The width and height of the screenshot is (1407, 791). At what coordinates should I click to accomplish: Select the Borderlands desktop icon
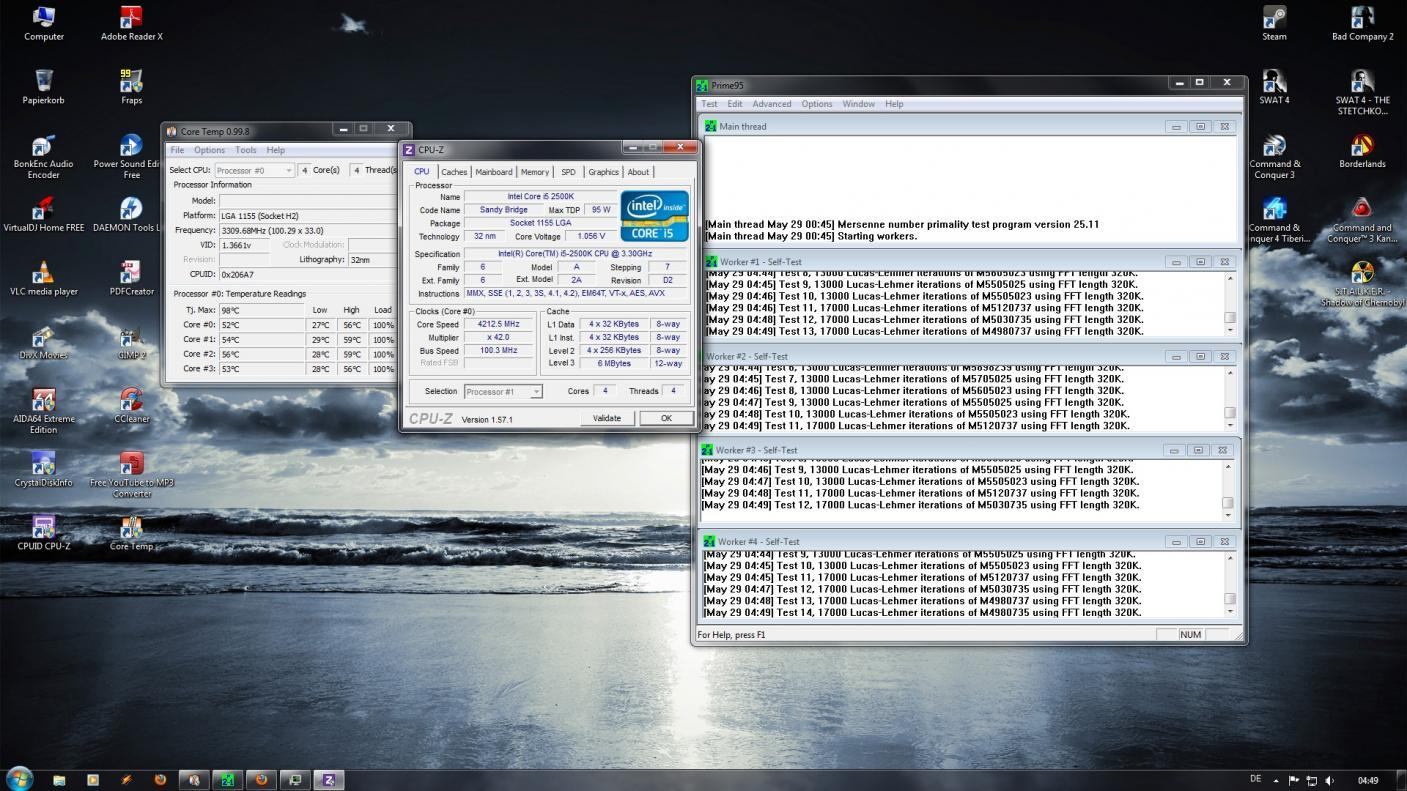click(1362, 150)
